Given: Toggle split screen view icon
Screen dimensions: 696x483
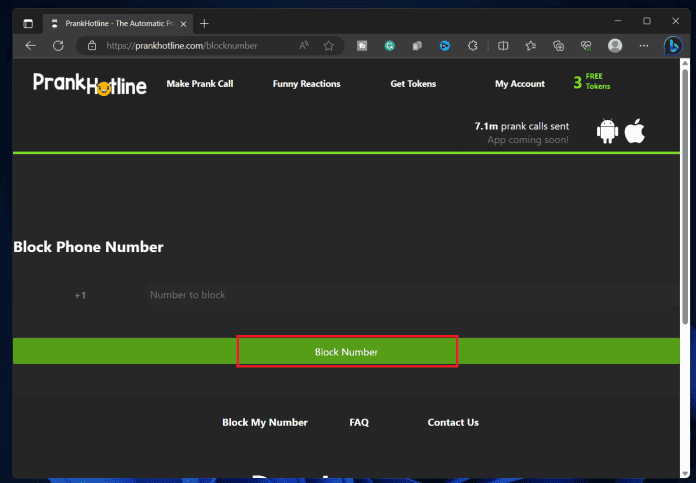Looking at the screenshot, I should tap(503, 45).
